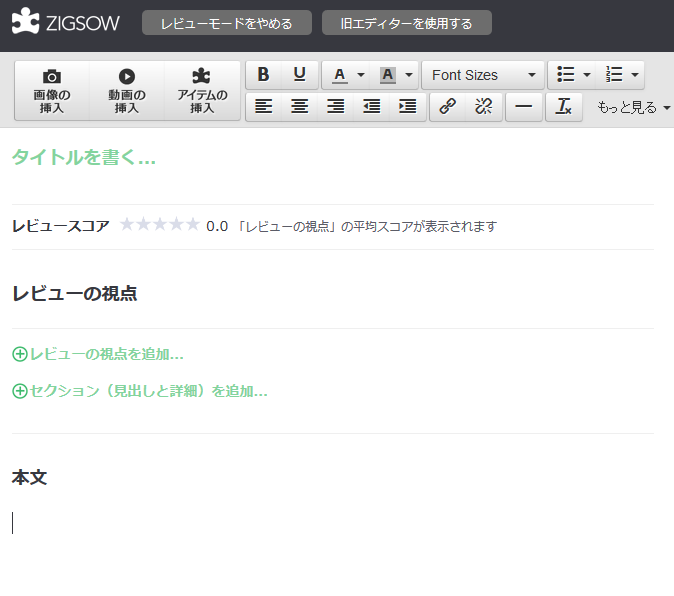This screenshot has width=674, height=596.
Task: Click セクション（見出しと詳細）を追加 link
Action: (140, 391)
